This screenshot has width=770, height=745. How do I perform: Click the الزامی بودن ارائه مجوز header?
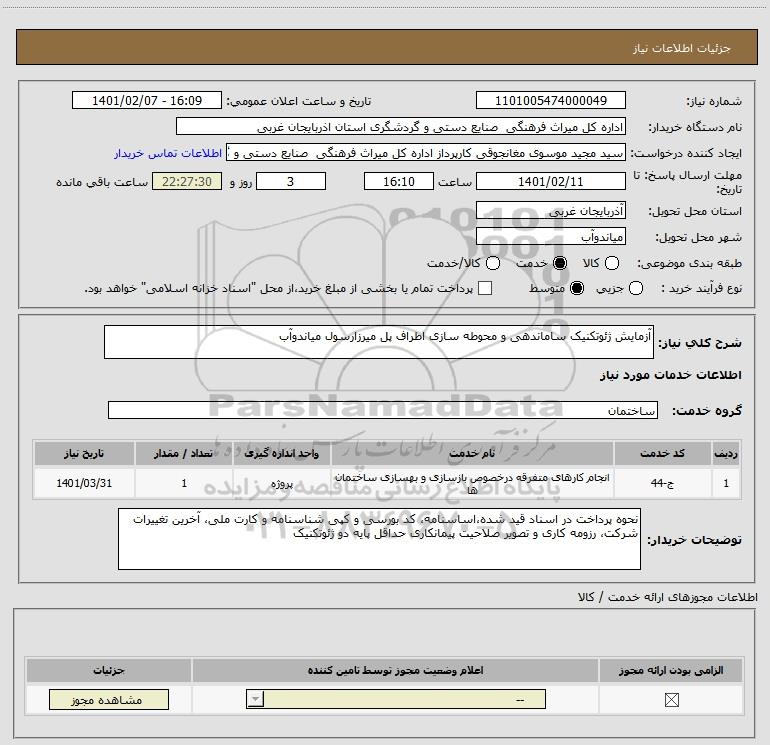click(671, 670)
